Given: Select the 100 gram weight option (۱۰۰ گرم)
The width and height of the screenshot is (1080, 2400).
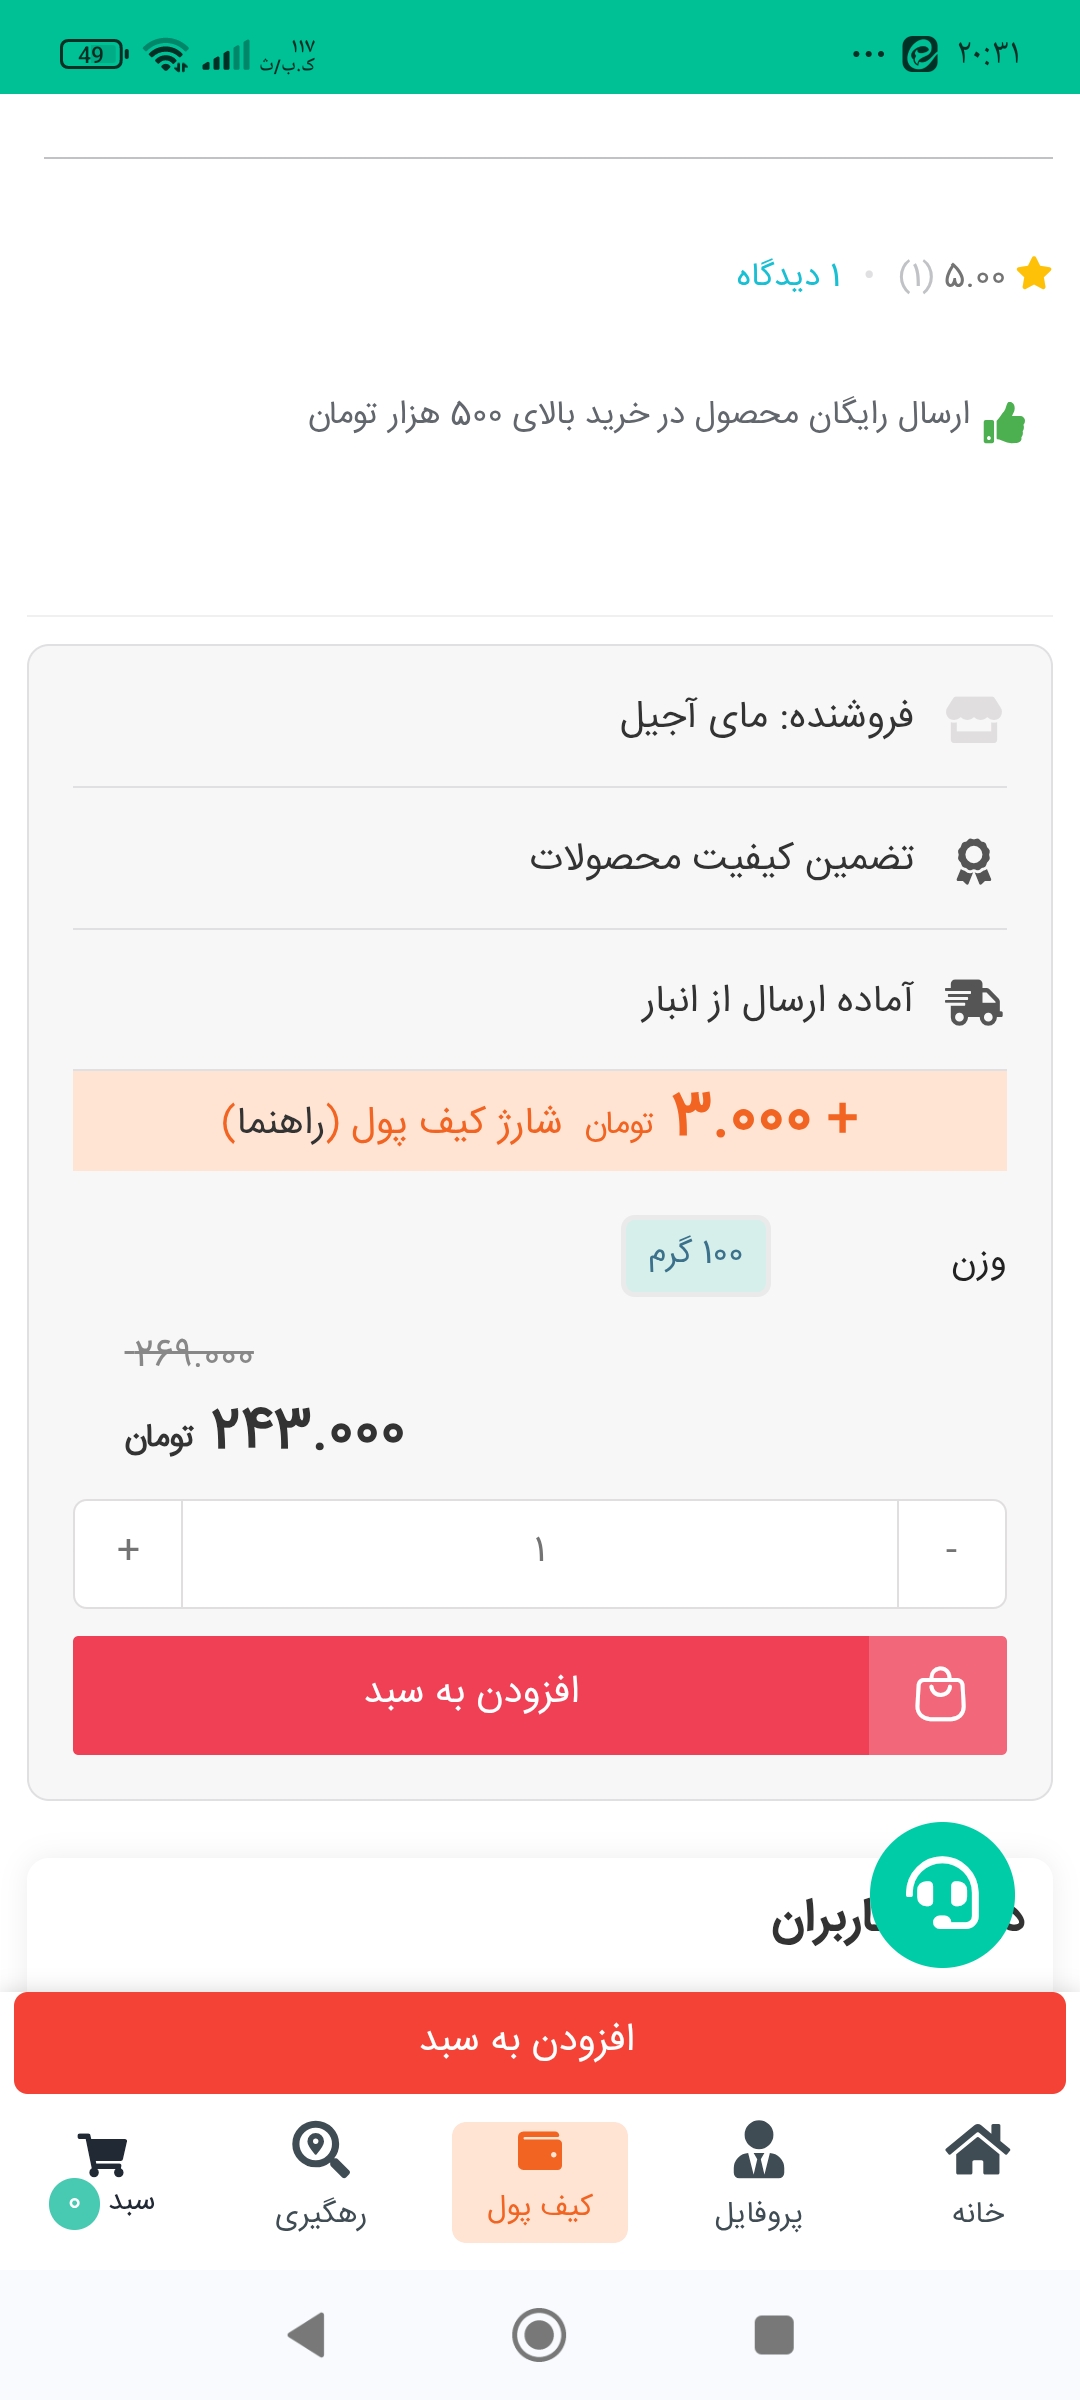Looking at the screenshot, I should (x=696, y=1255).
